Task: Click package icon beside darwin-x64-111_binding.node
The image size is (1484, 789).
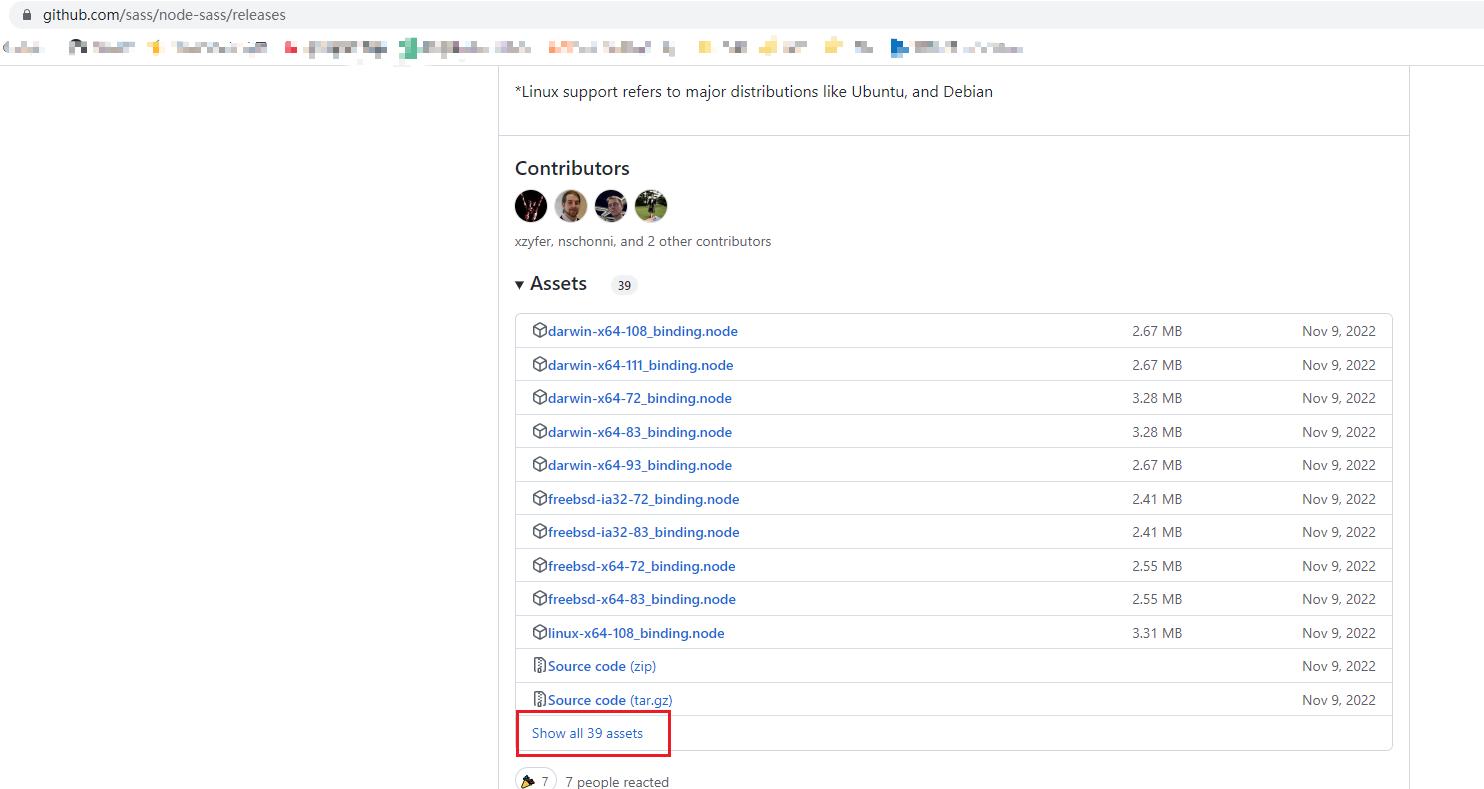Action: coord(540,365)
